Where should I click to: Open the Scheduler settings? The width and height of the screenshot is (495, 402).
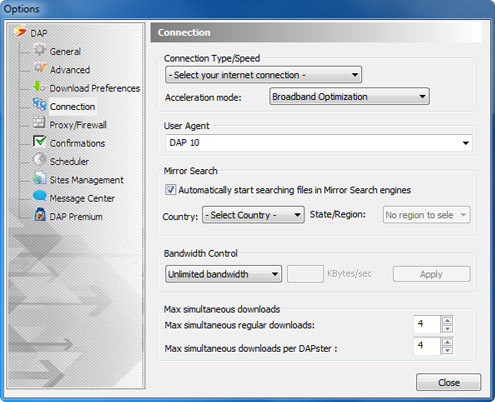pyautogui.click(x=69, y=162)
